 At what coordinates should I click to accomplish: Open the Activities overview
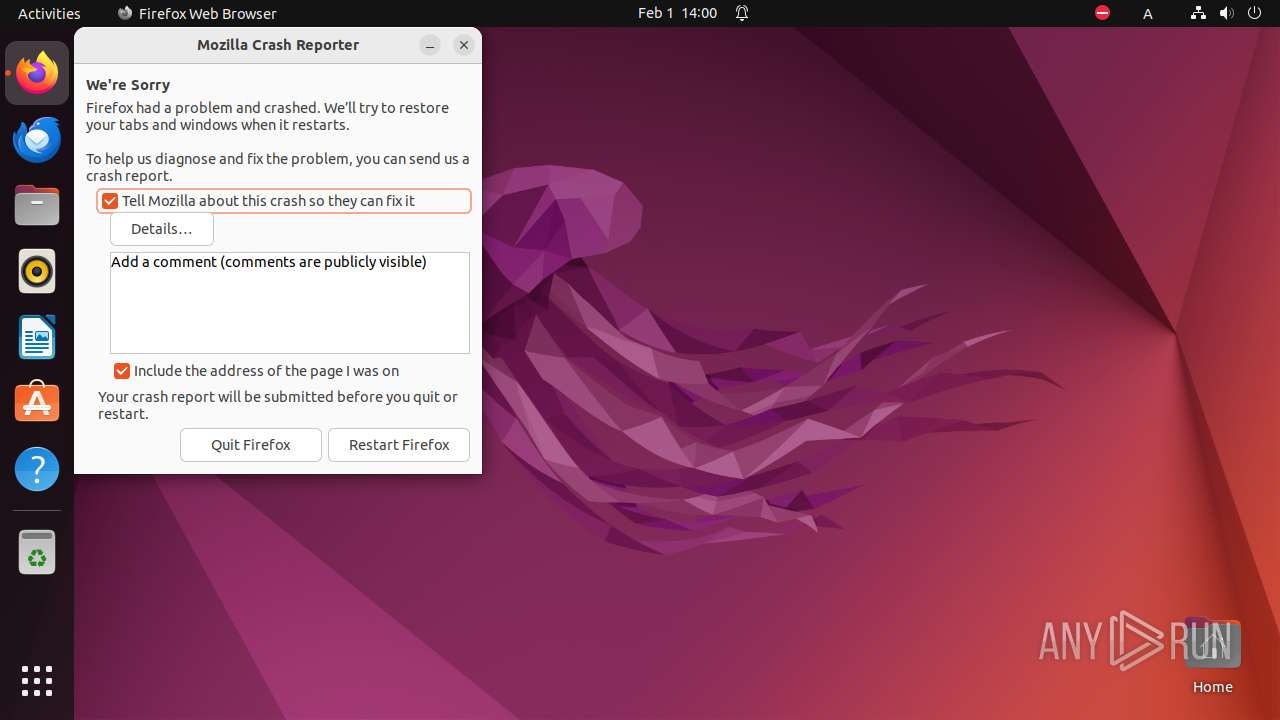pyautogui.click(x=49, y=13)
